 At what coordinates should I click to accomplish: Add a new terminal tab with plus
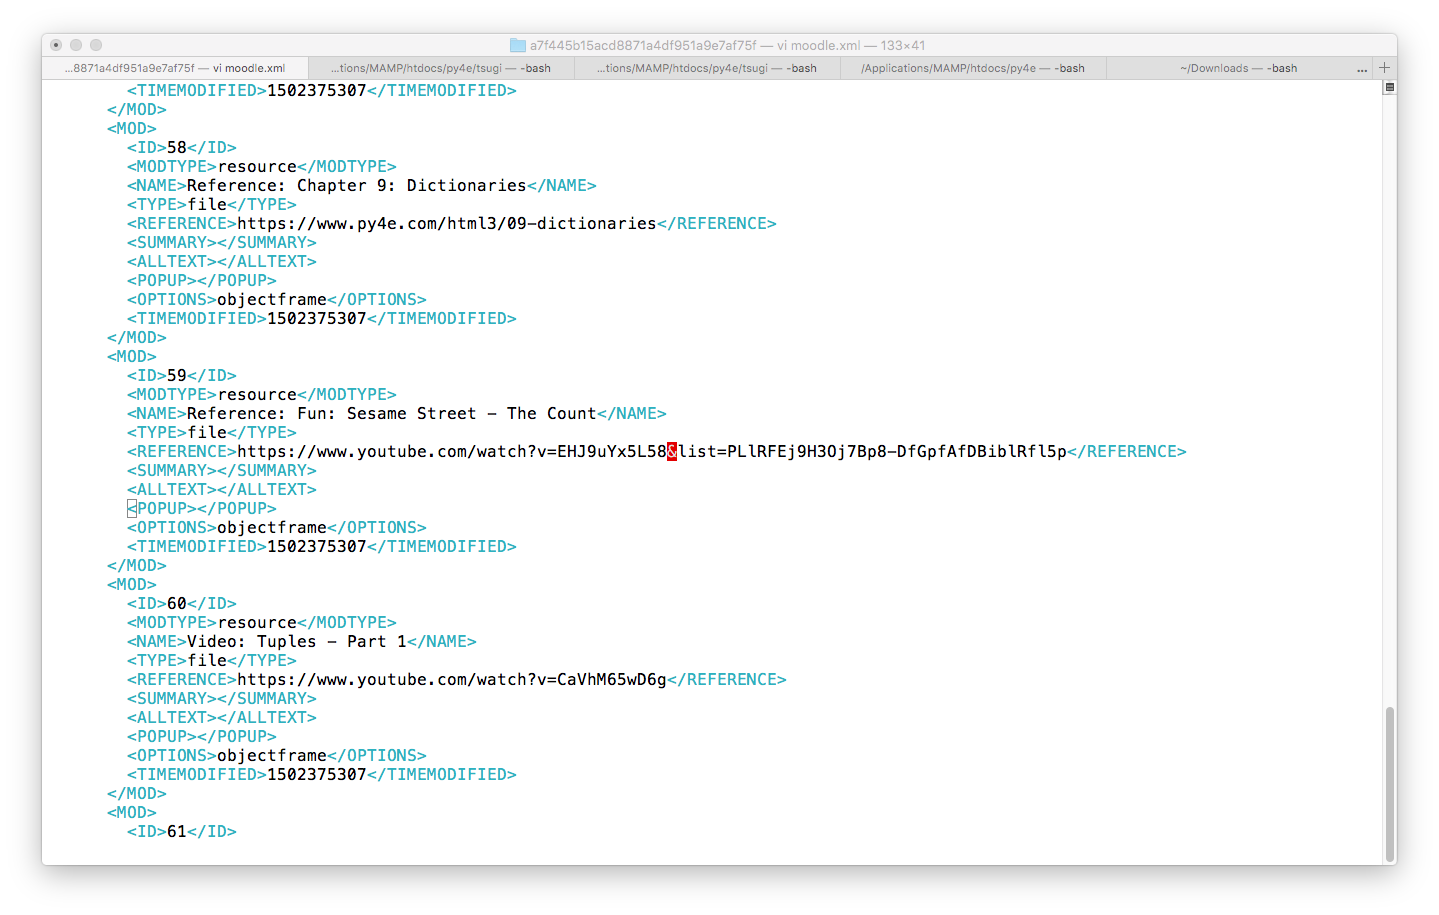[1385, 68]
